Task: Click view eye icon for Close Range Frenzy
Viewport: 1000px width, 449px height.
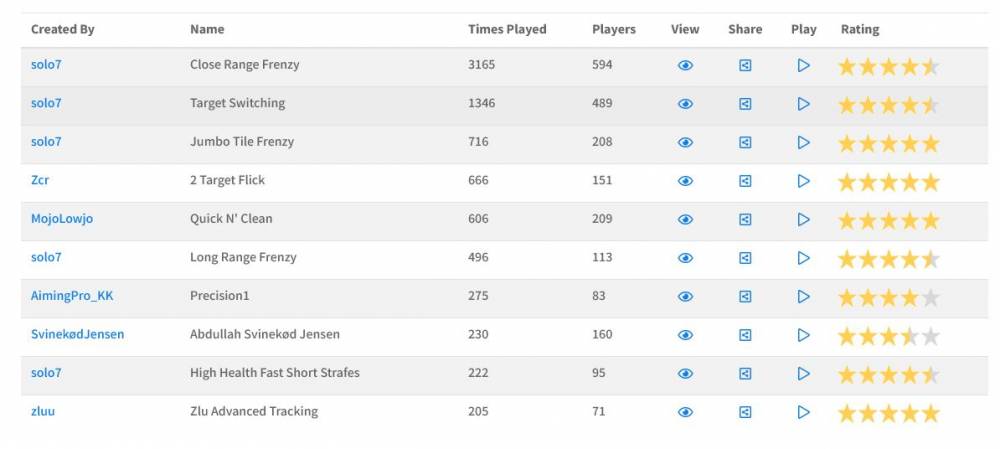Action: coord(685,66)
